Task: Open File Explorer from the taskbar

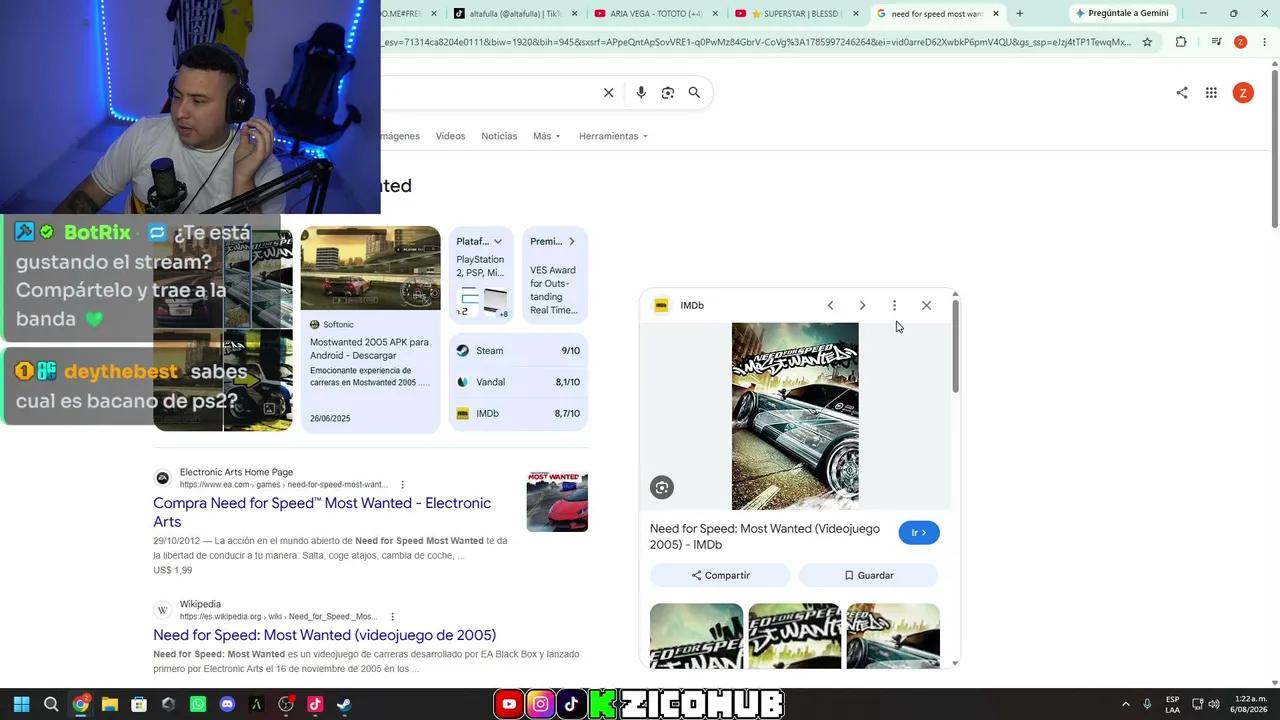Action: [x=110, y=704]
